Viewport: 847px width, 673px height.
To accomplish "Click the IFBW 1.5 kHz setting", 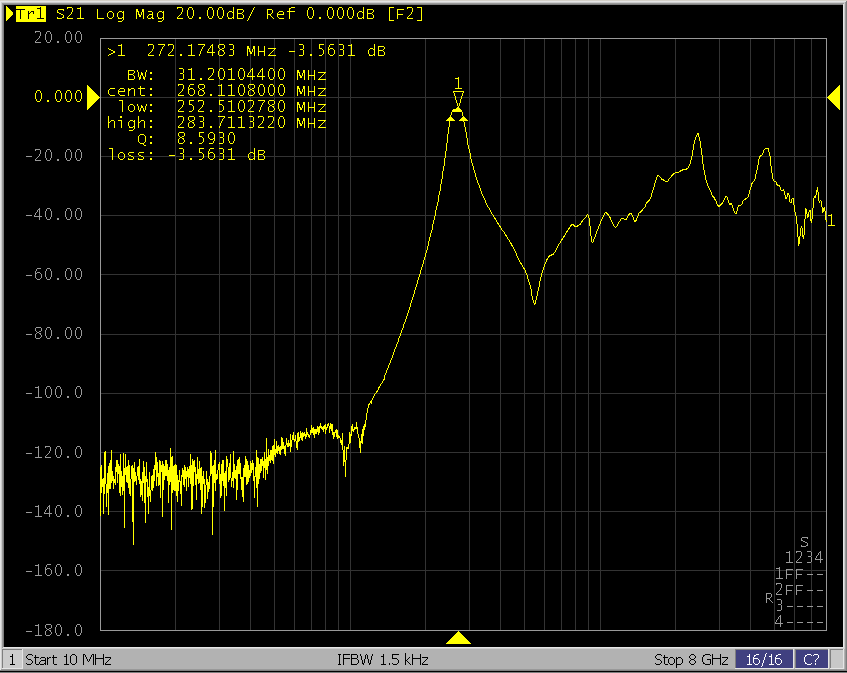I will (x=383, y=660).
